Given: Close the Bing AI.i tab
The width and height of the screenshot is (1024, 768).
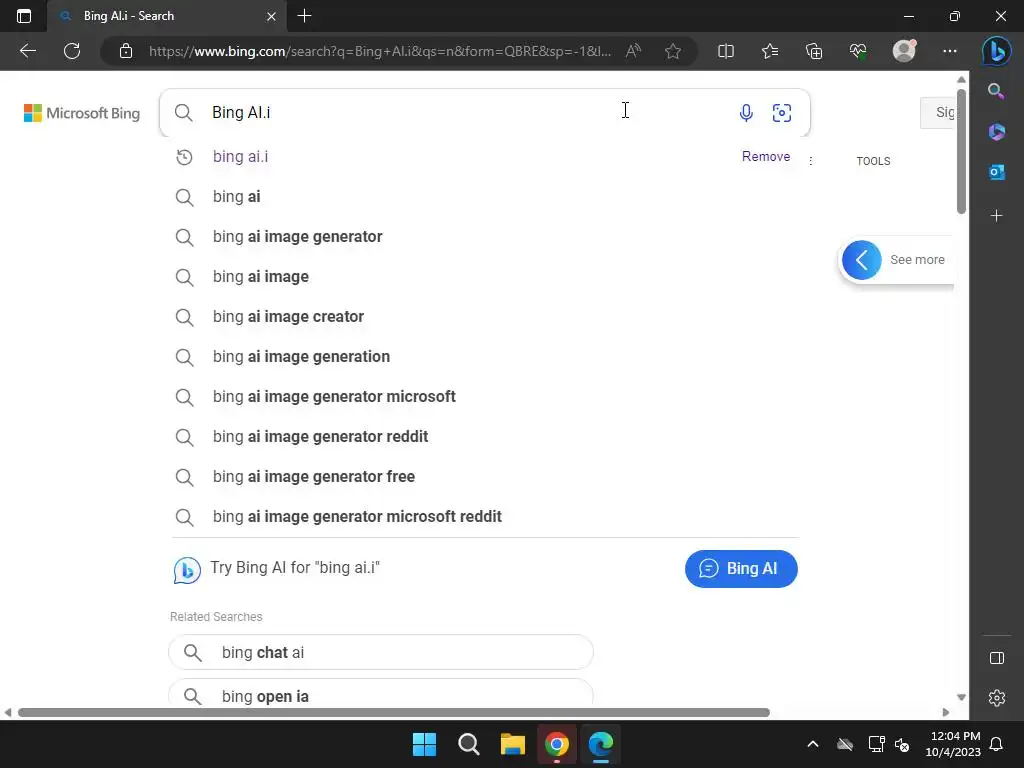Looking at the screenshot, I should (x=272, y=16).
